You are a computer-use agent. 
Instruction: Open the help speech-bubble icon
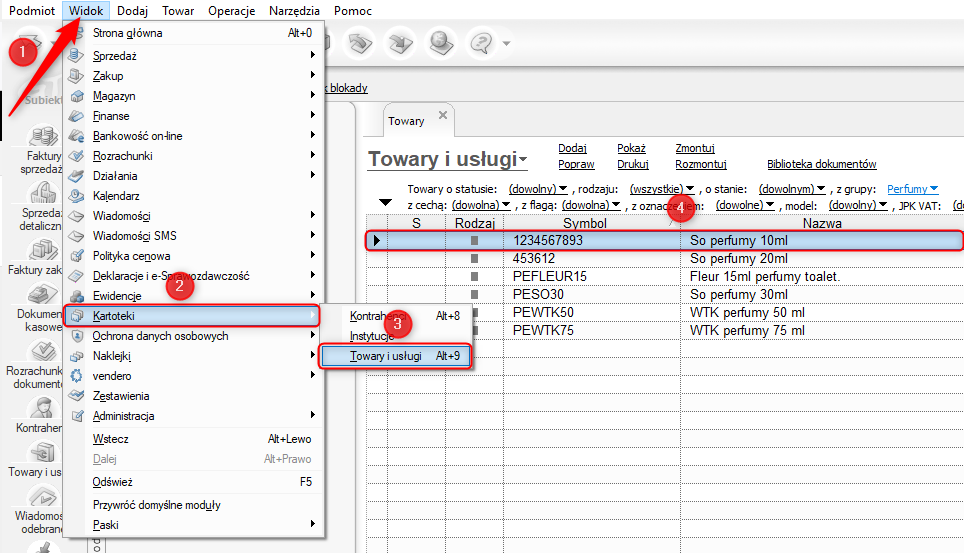(481, 43)
